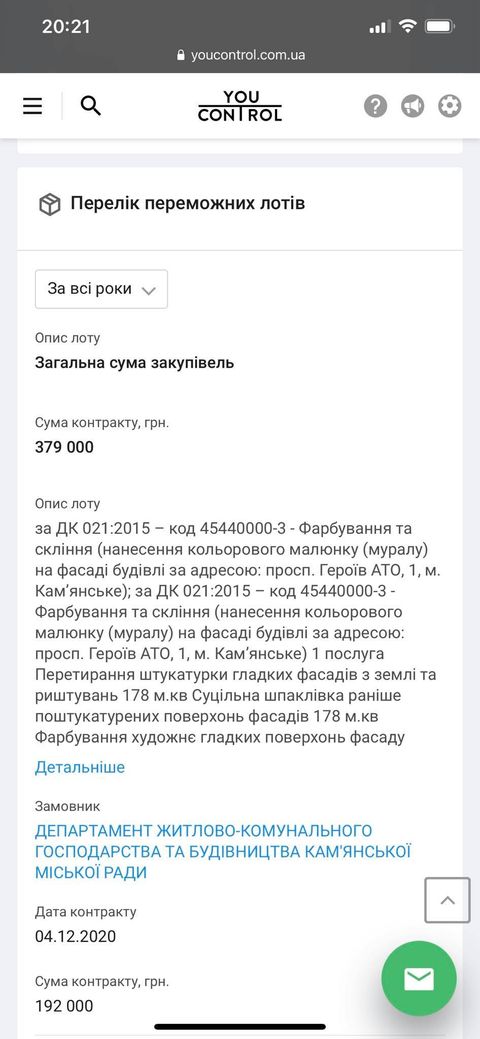Image resolution: width=480 pixels, height=1039 pixels.
Task: Tap the Wi-Fi status icon
Action: [408, 27]
